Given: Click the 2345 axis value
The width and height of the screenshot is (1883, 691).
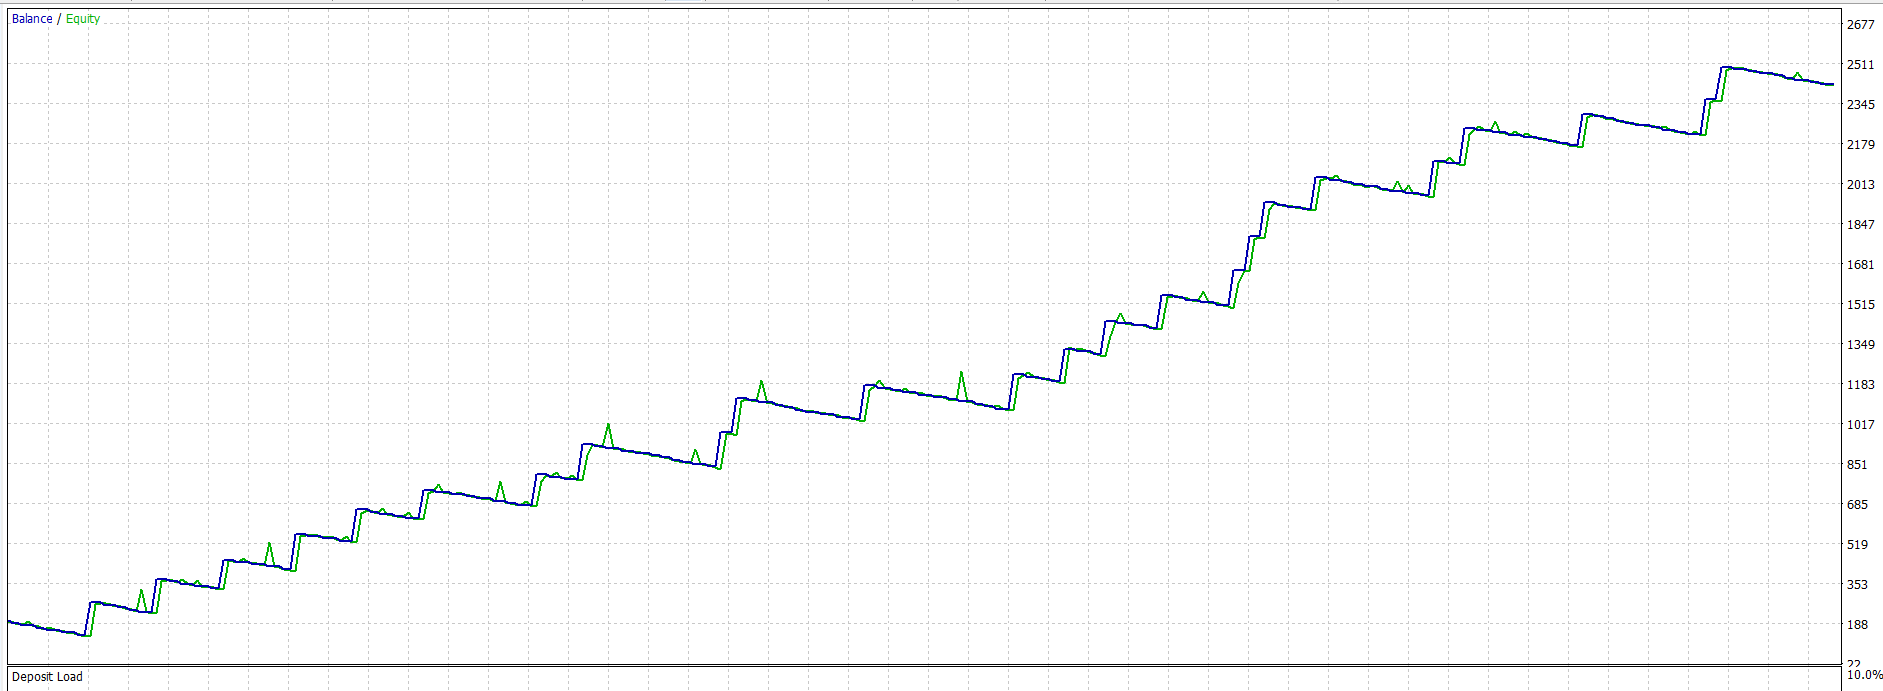Looking at the screenshot, I should [x=1861, y=105].
